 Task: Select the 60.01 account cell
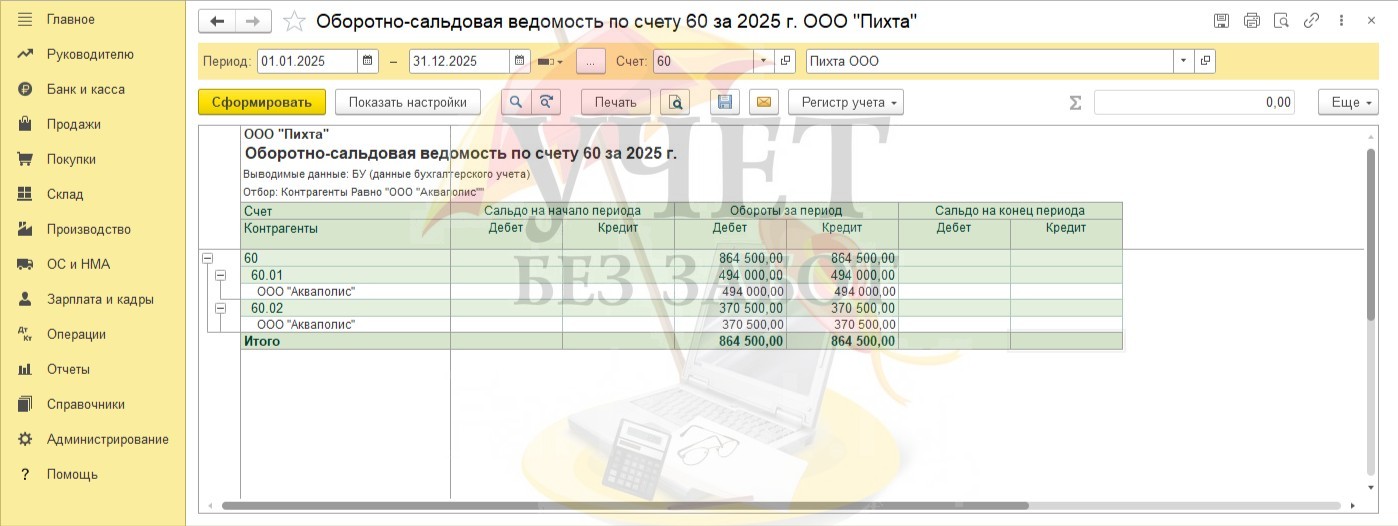coord(345,275)
